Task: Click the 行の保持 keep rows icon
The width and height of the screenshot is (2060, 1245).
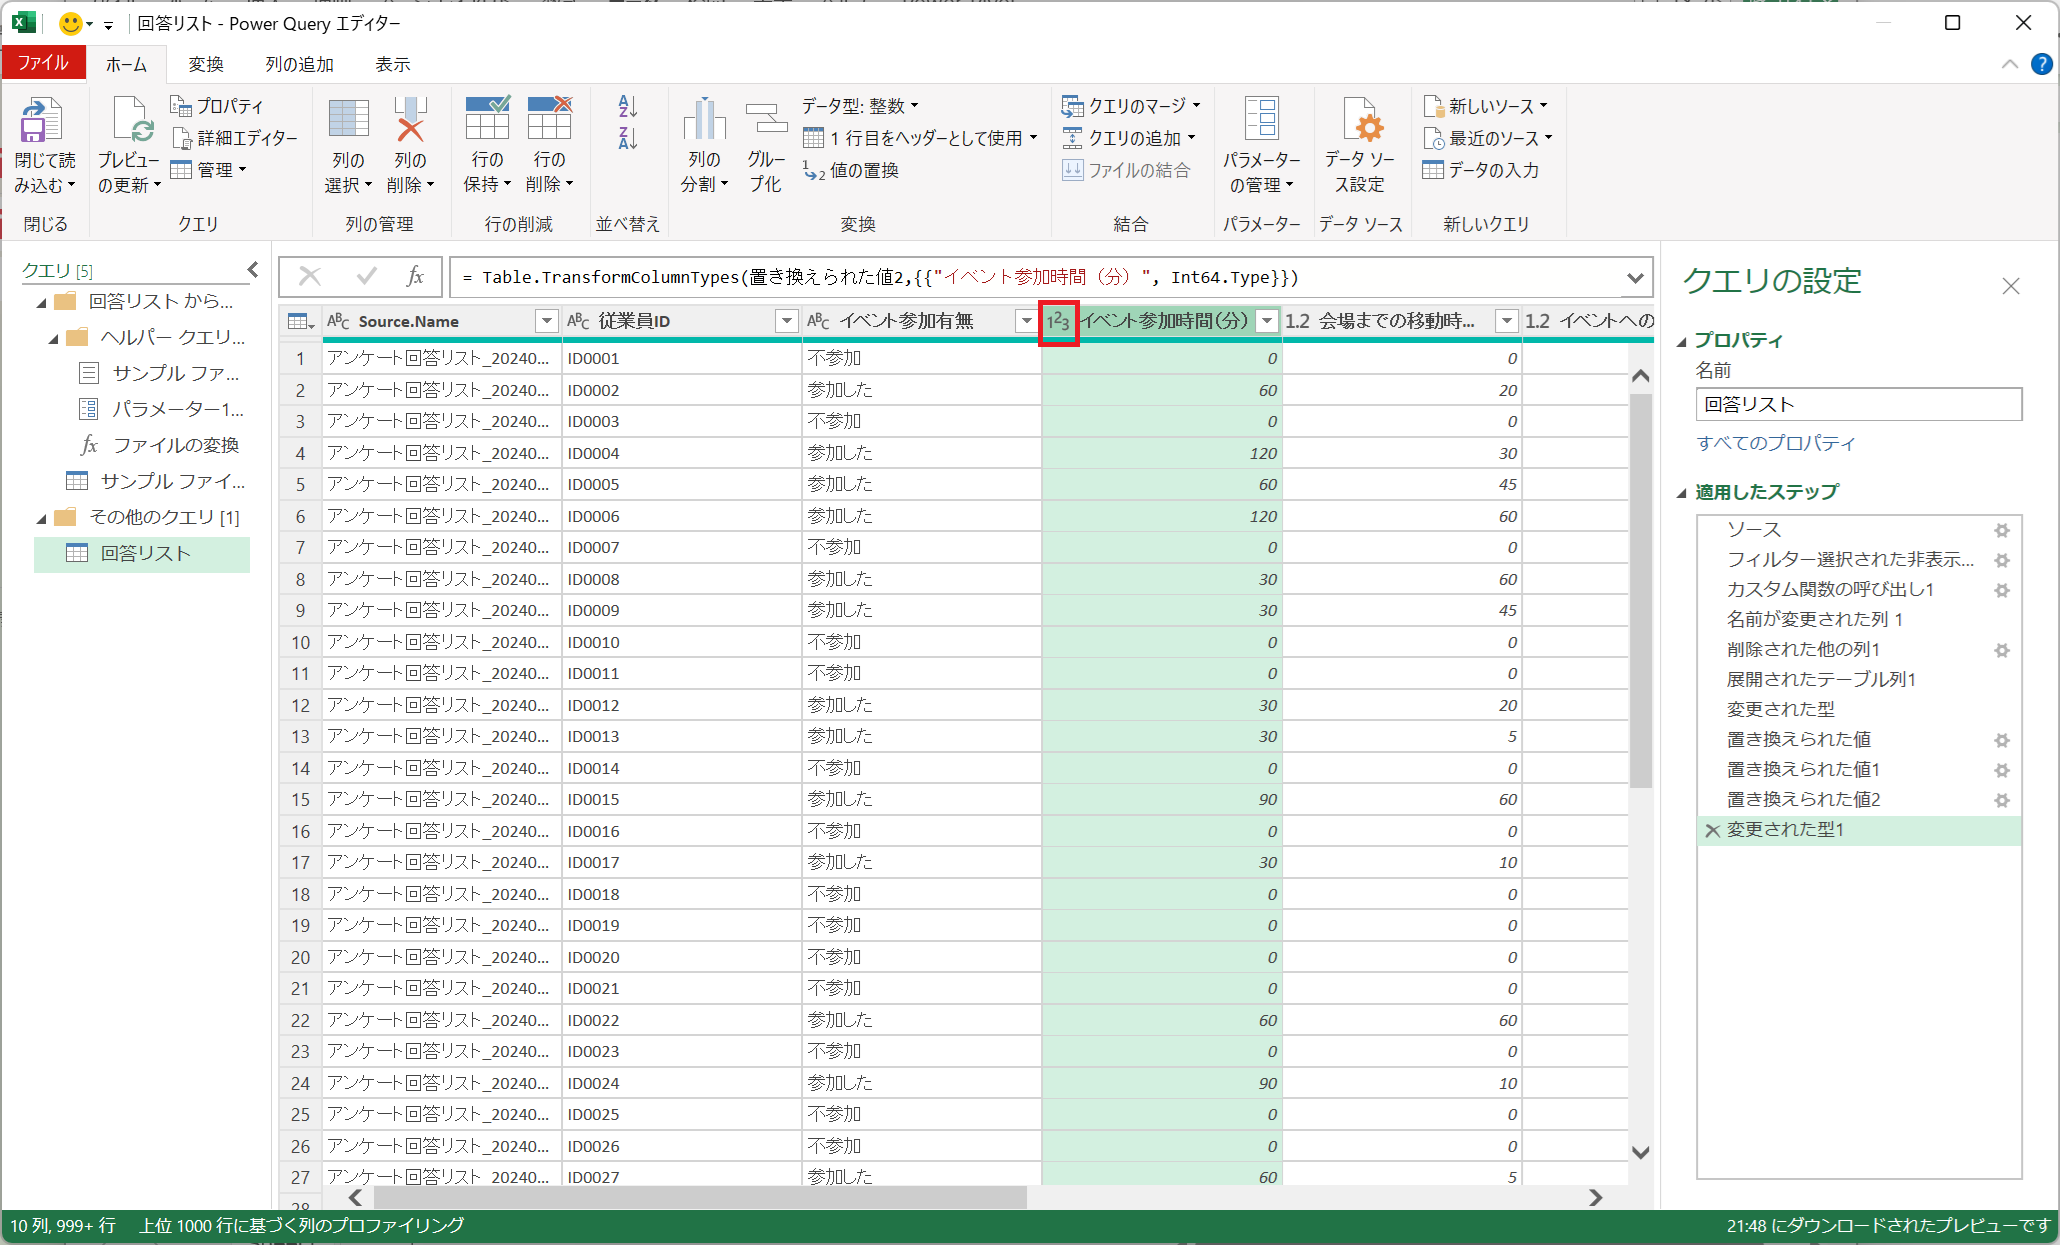Action: tap(487, 118)
